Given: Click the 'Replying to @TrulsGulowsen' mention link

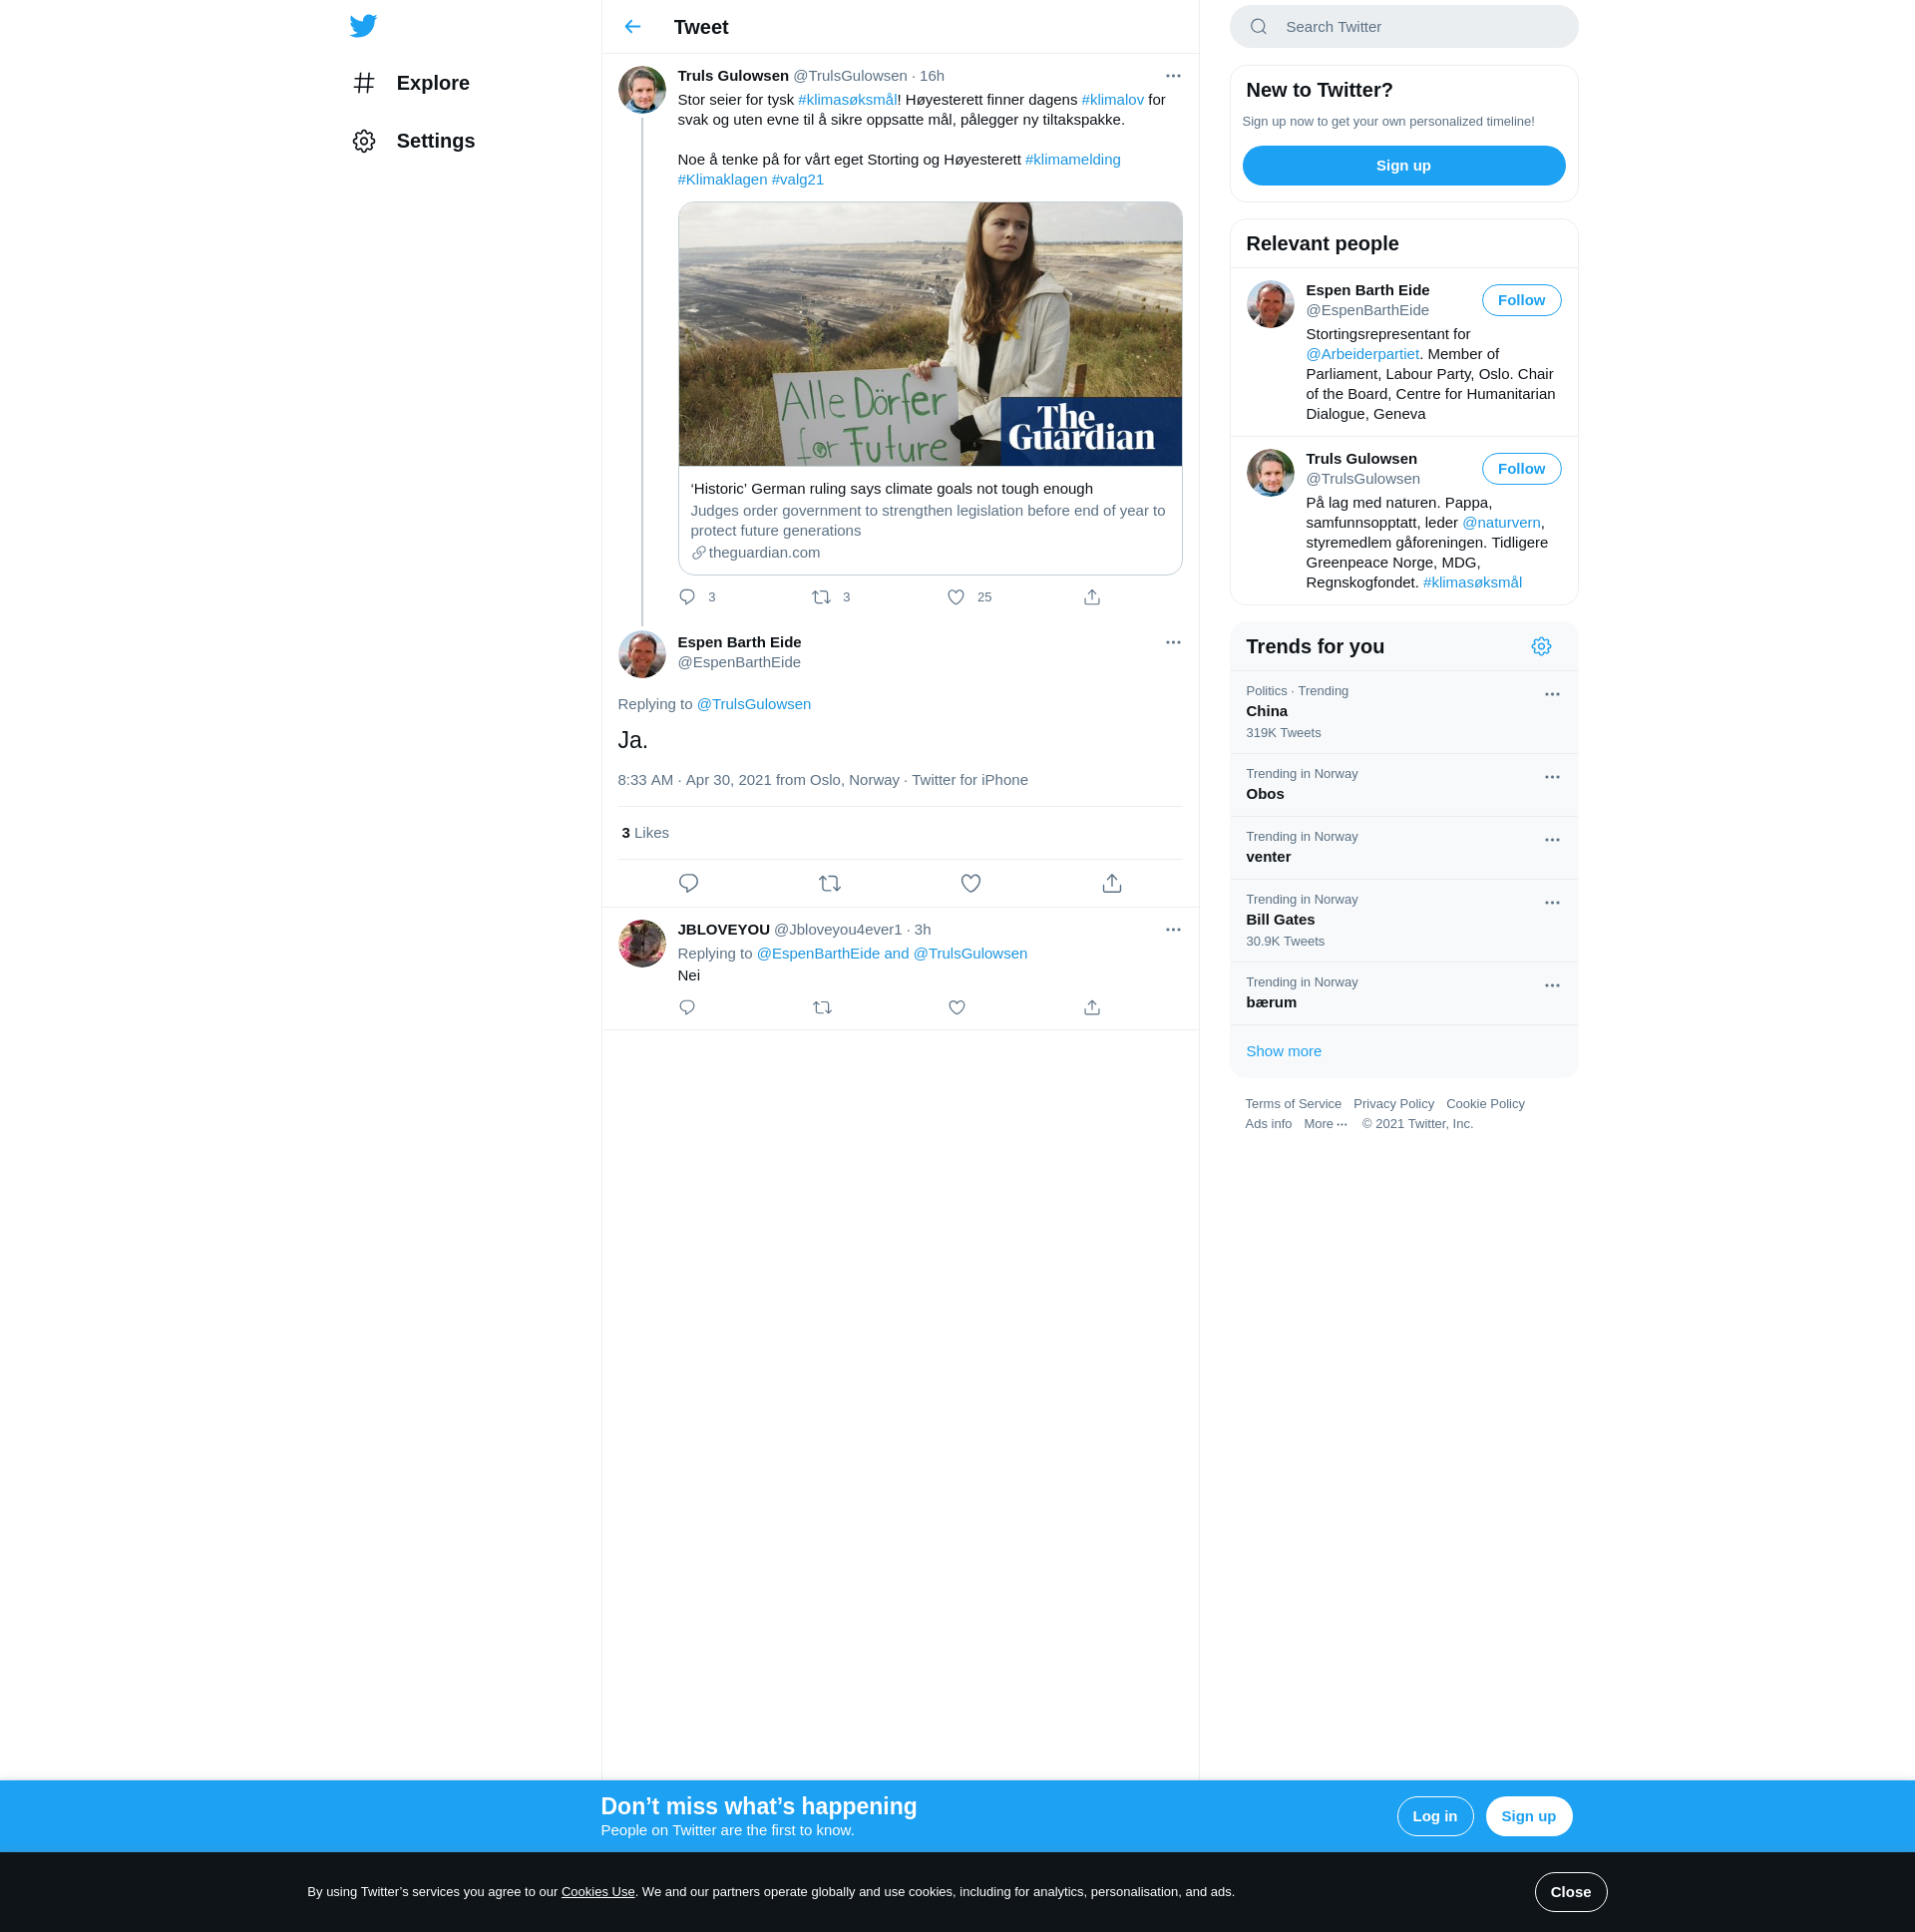Looking at the screenshot, I should pos(753,705).
